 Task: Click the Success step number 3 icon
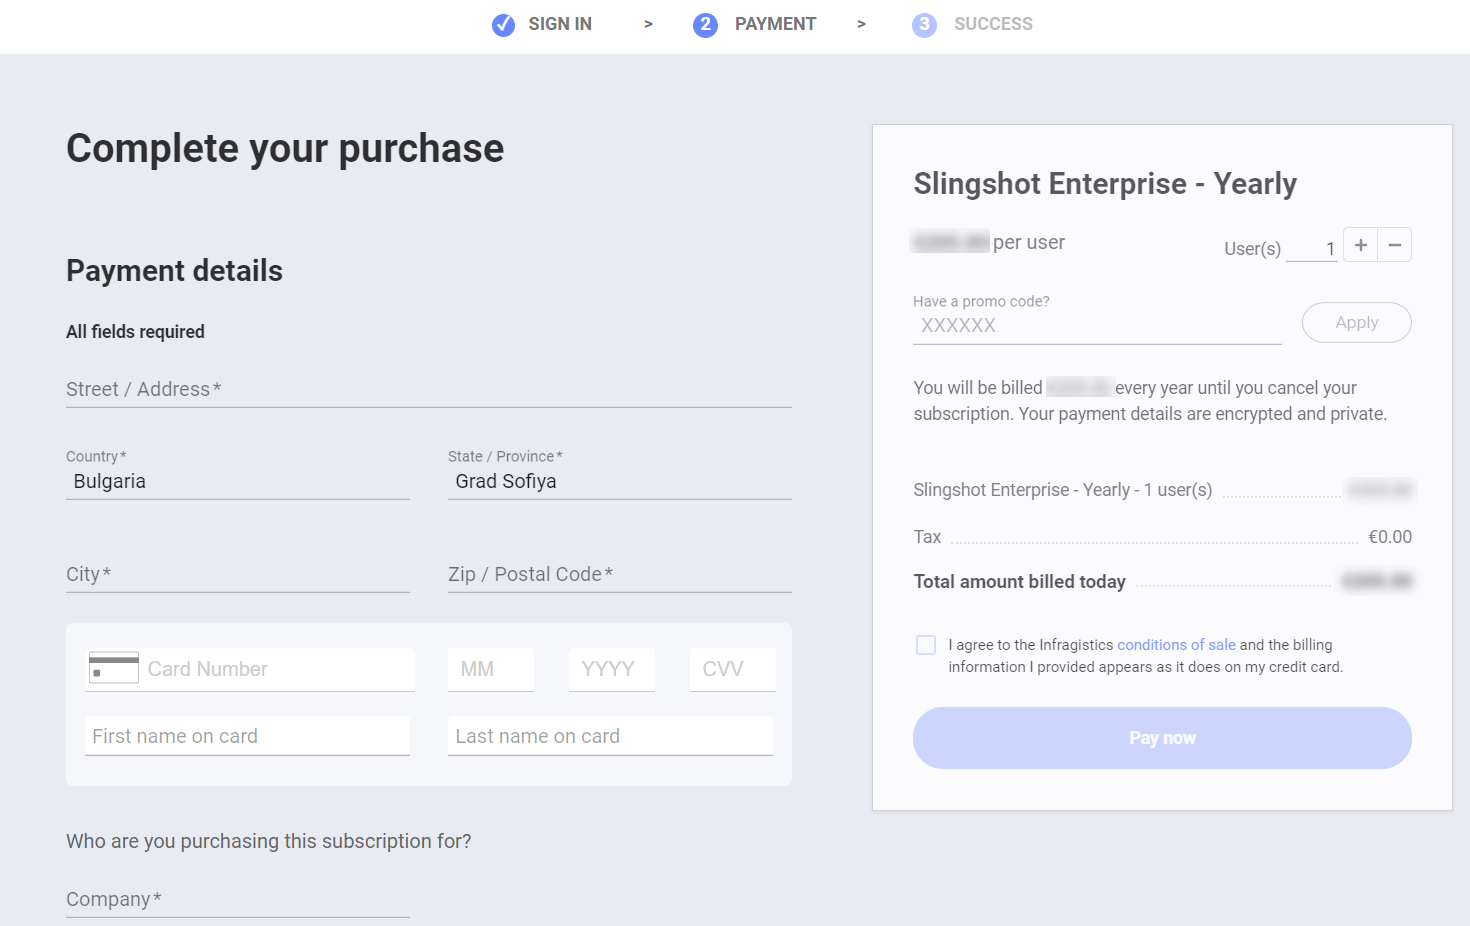[x=924, y=25]
